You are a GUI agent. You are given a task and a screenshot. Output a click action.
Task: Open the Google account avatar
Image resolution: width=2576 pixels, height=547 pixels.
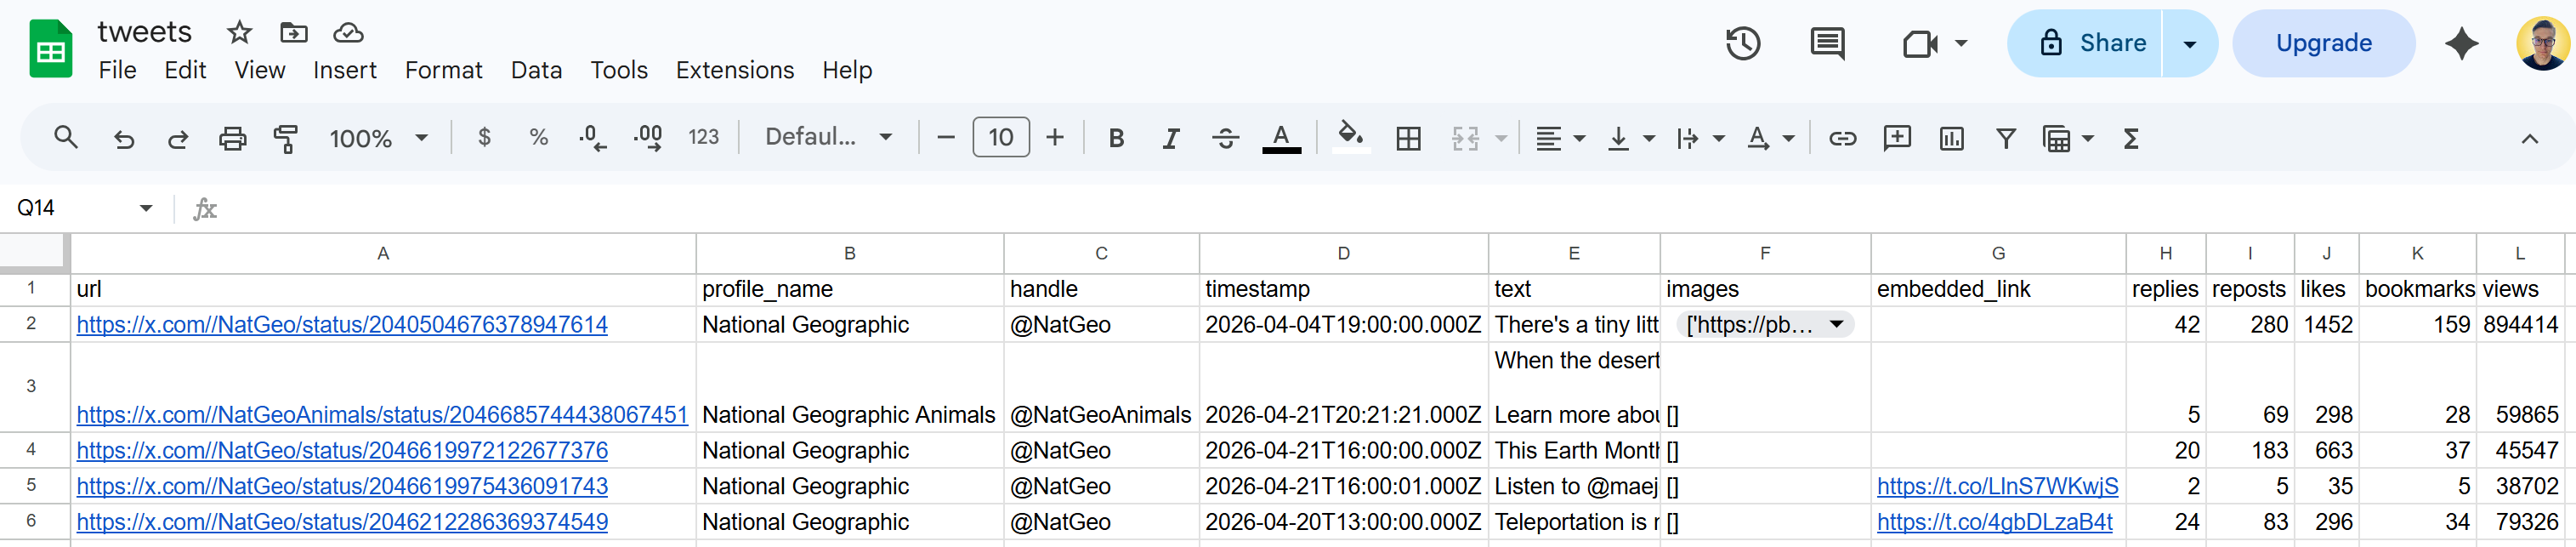click(x=2542, y=43)
